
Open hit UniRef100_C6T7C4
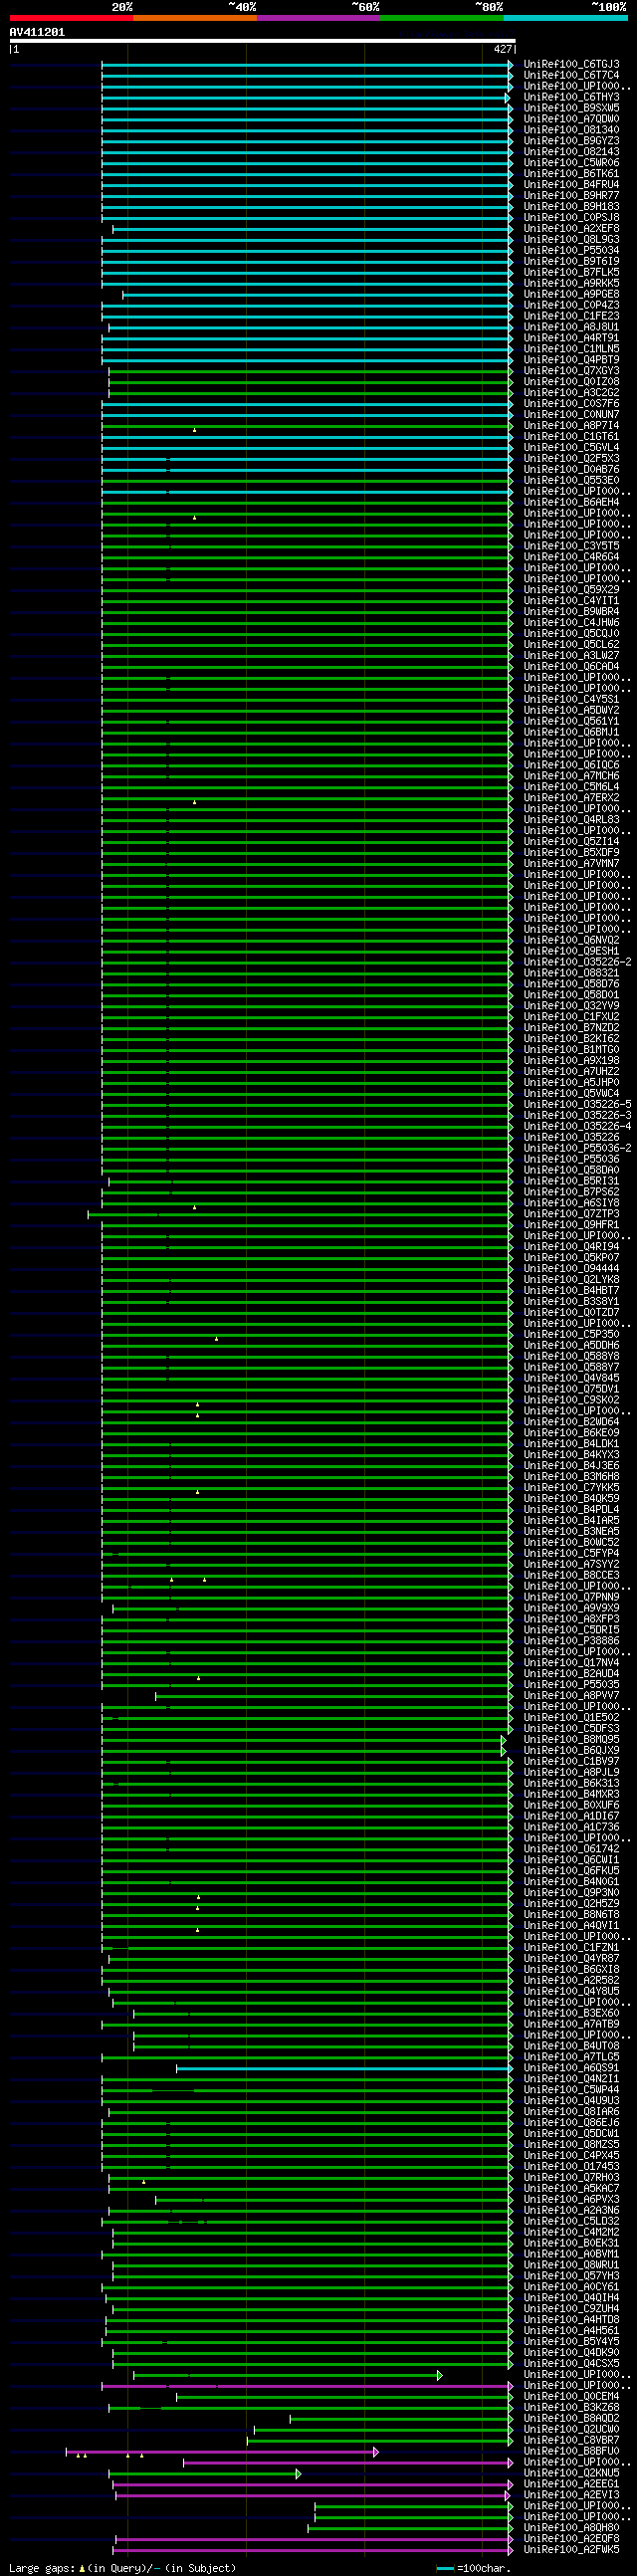tap(571, 75)
